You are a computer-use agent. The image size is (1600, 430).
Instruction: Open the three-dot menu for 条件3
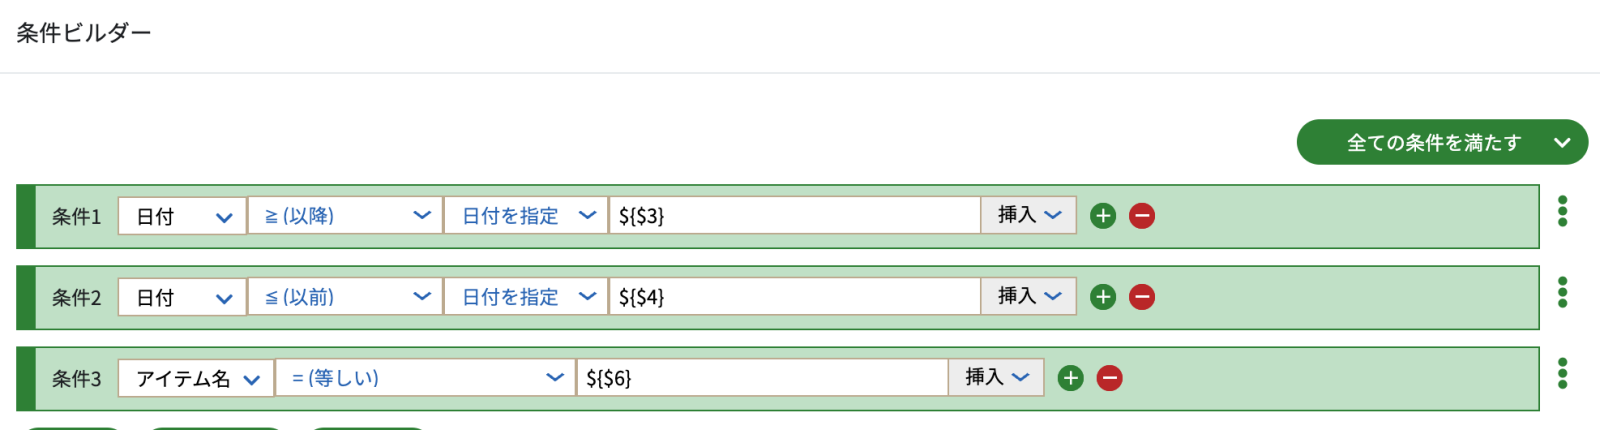1562,373
